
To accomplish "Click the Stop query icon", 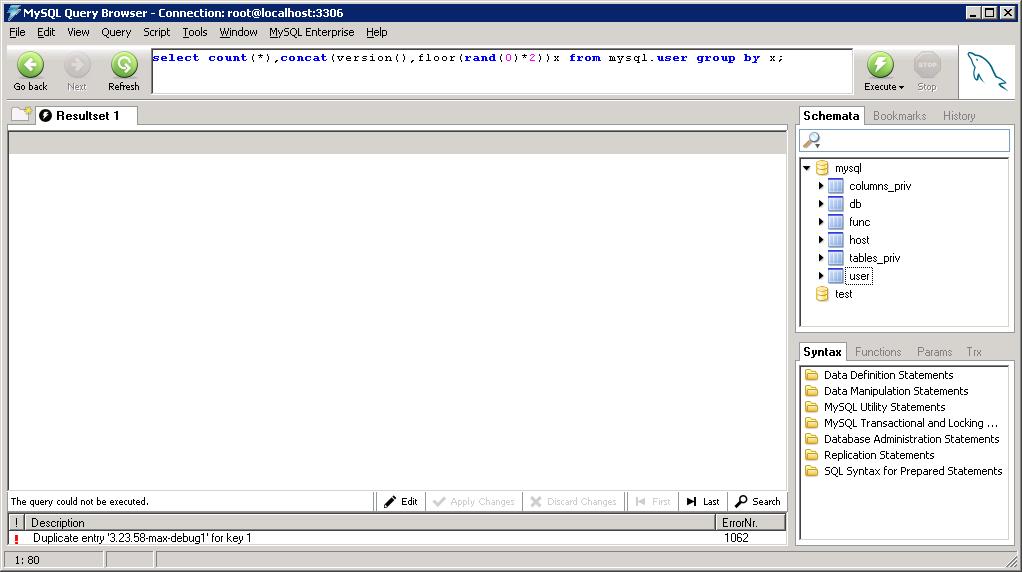I will pos(927,65).
